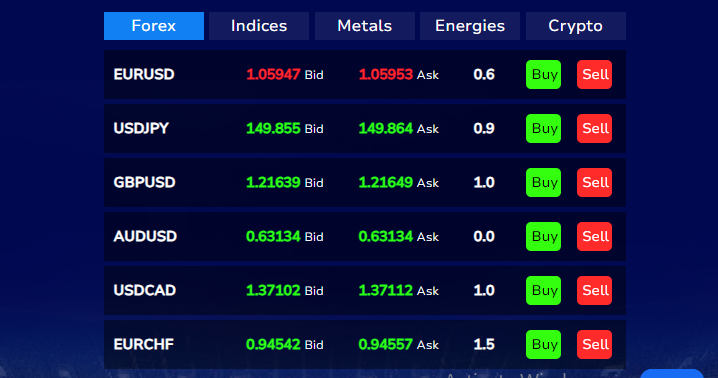Click the GBPUSD bid price 1.21639

coord(273,182)
